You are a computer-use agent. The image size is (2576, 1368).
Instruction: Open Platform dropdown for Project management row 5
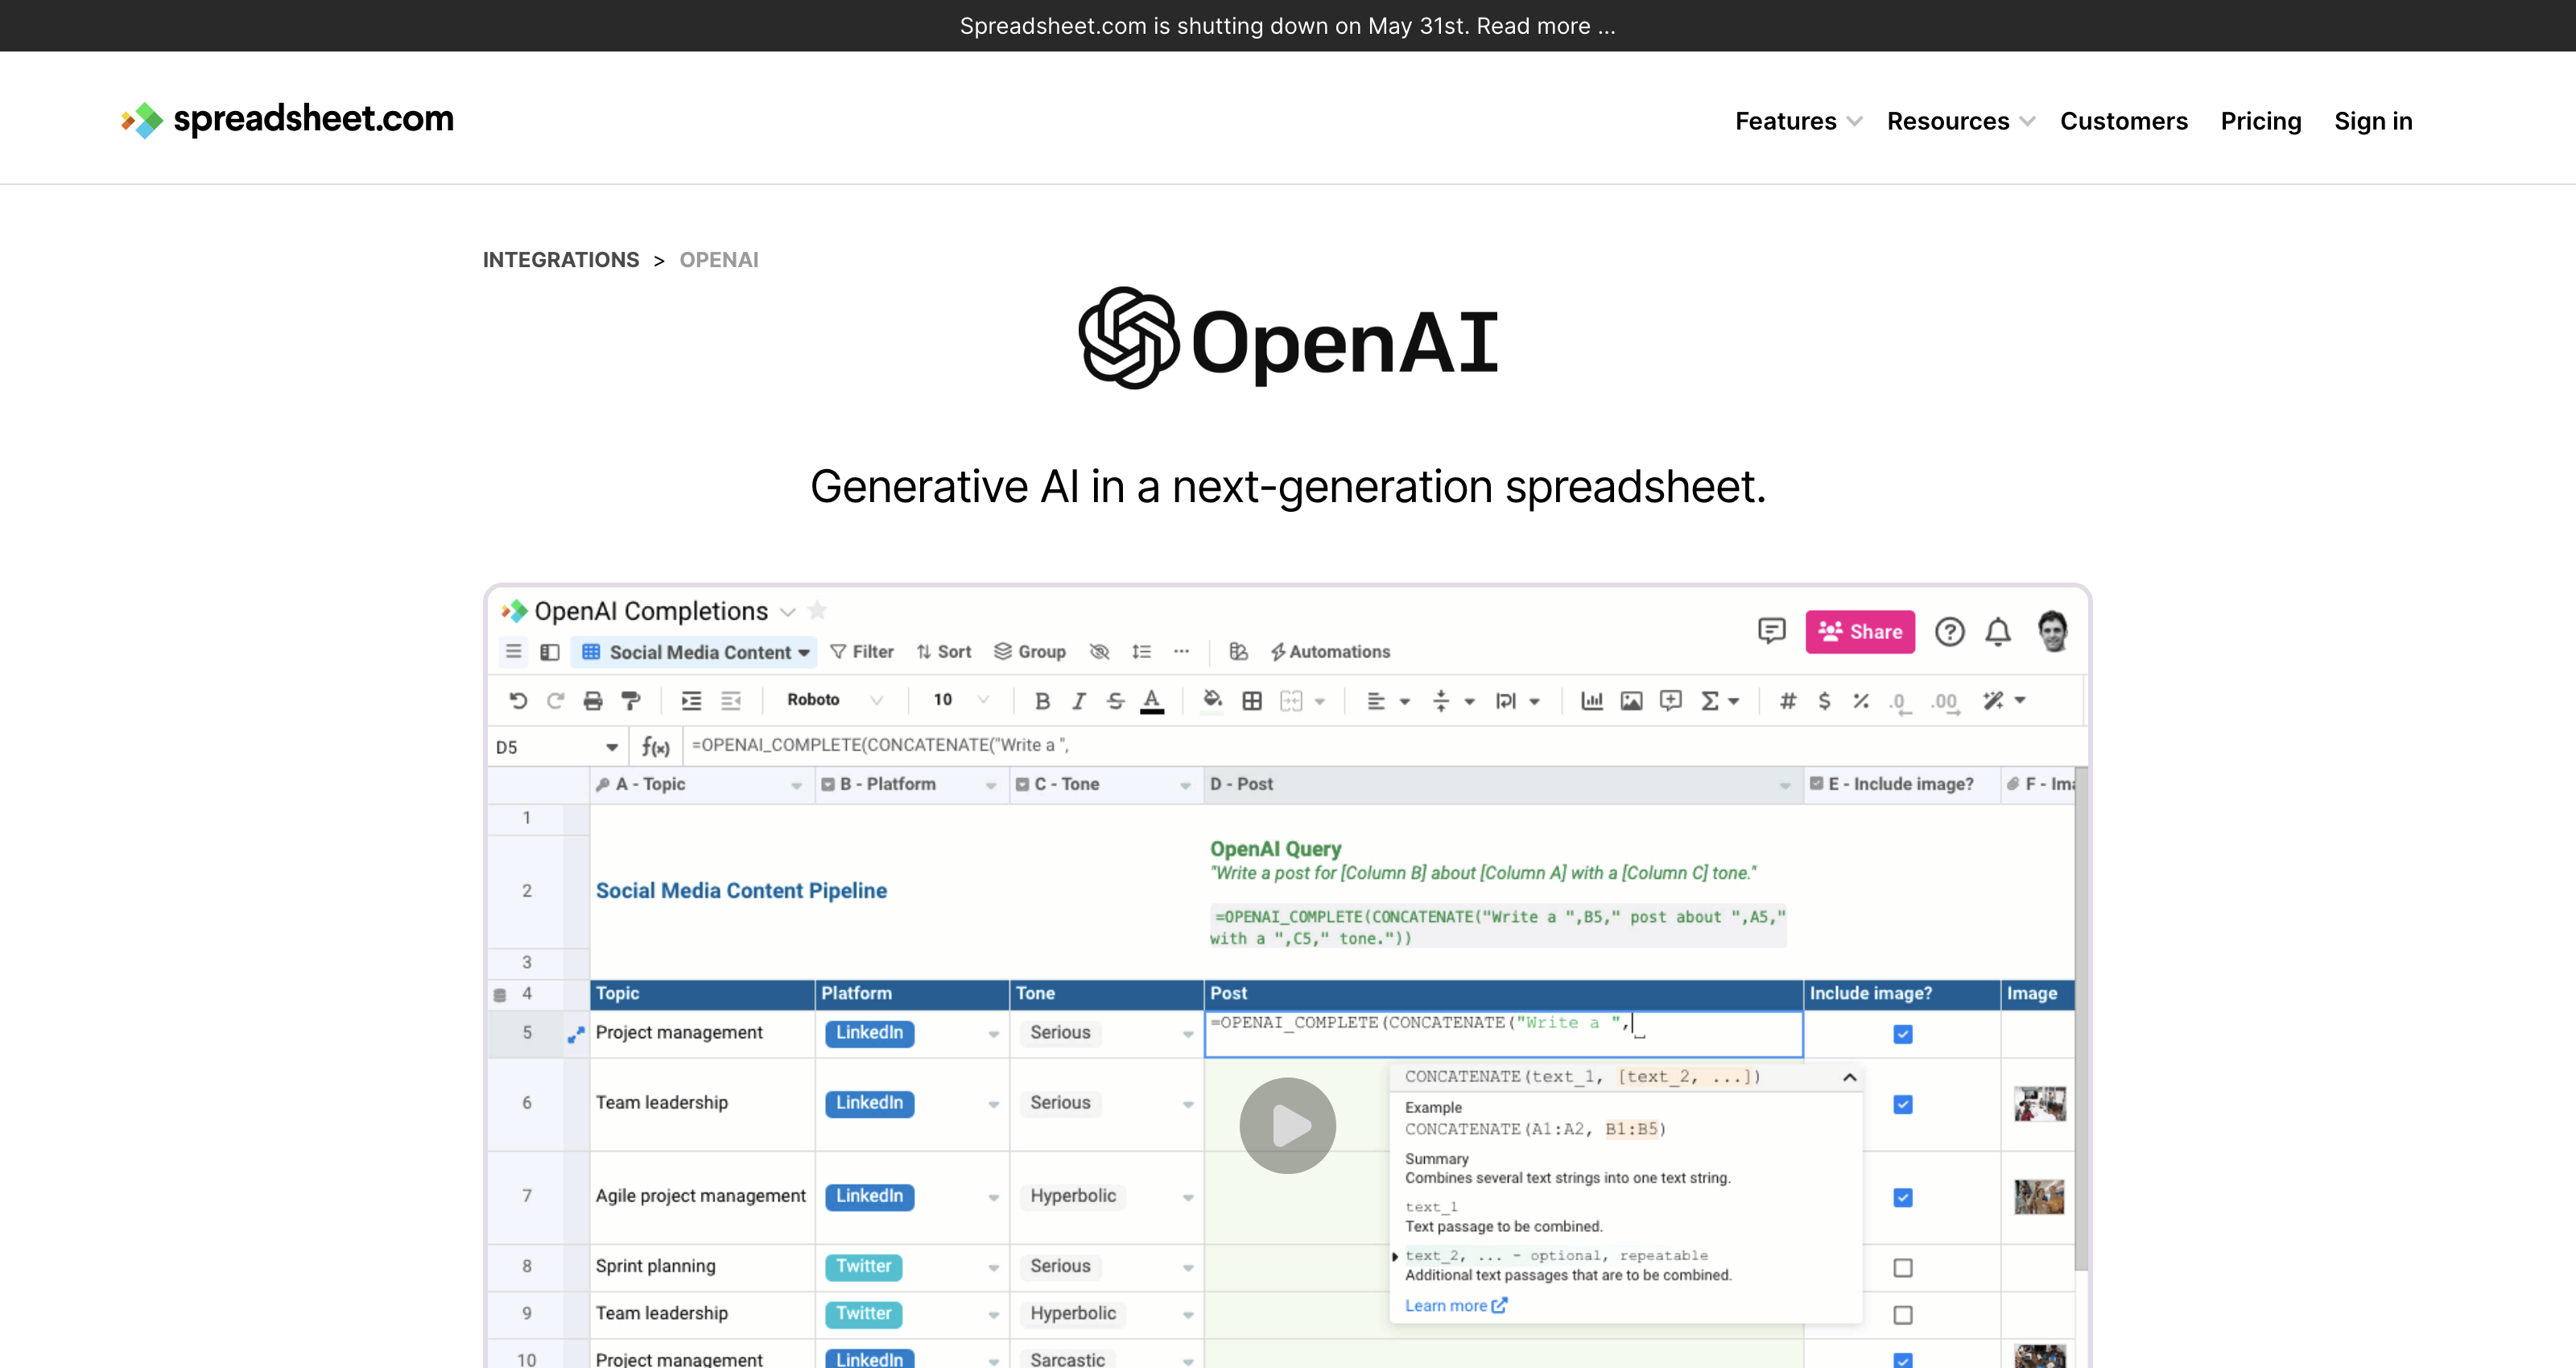993,1034
